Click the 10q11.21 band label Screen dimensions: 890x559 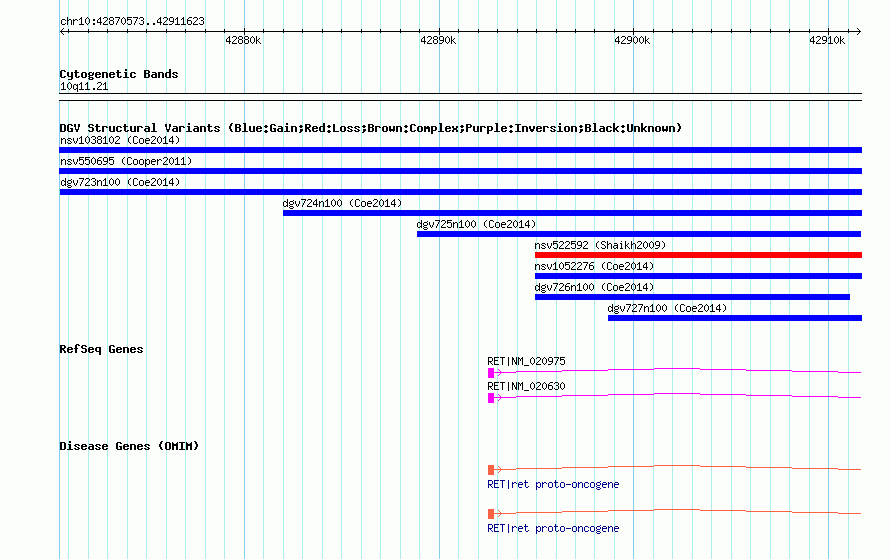84,86
